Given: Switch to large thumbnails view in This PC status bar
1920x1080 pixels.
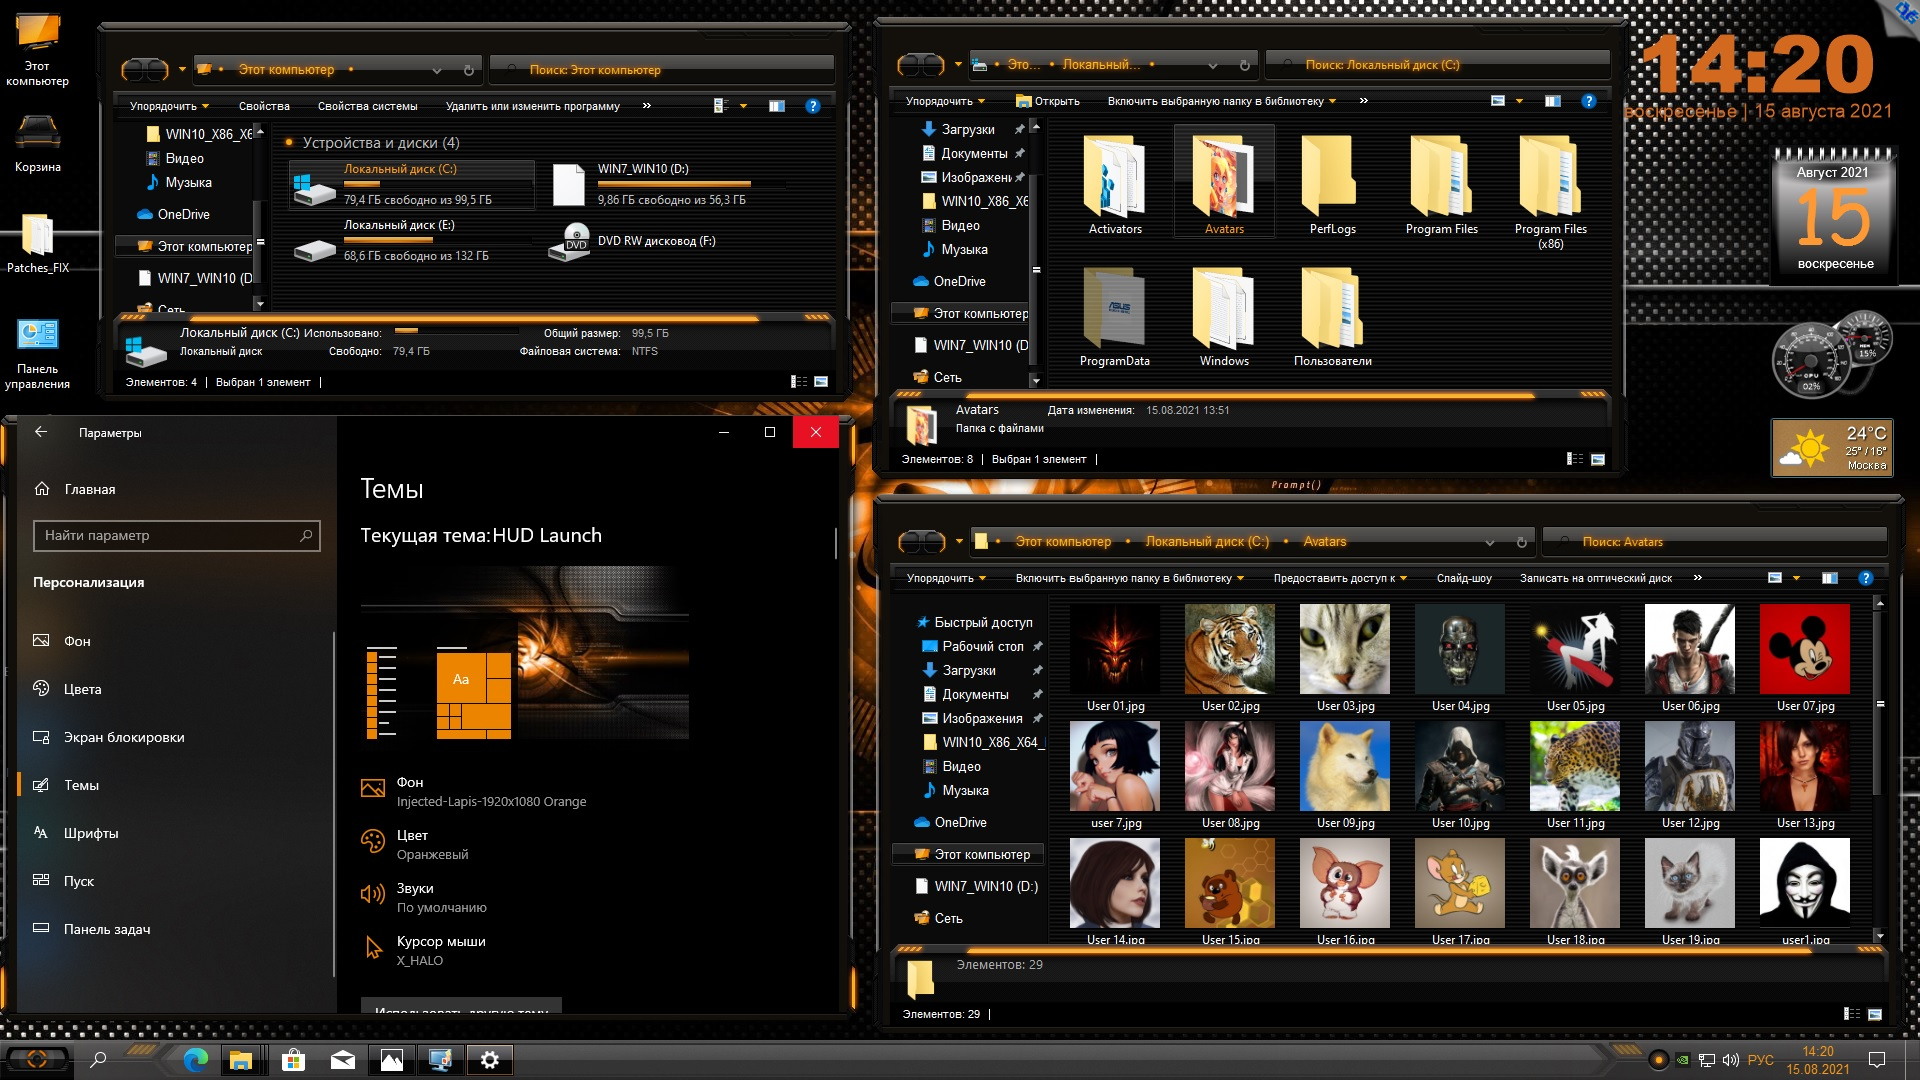Looking at the screenshot, I should (x=821, y=382).
